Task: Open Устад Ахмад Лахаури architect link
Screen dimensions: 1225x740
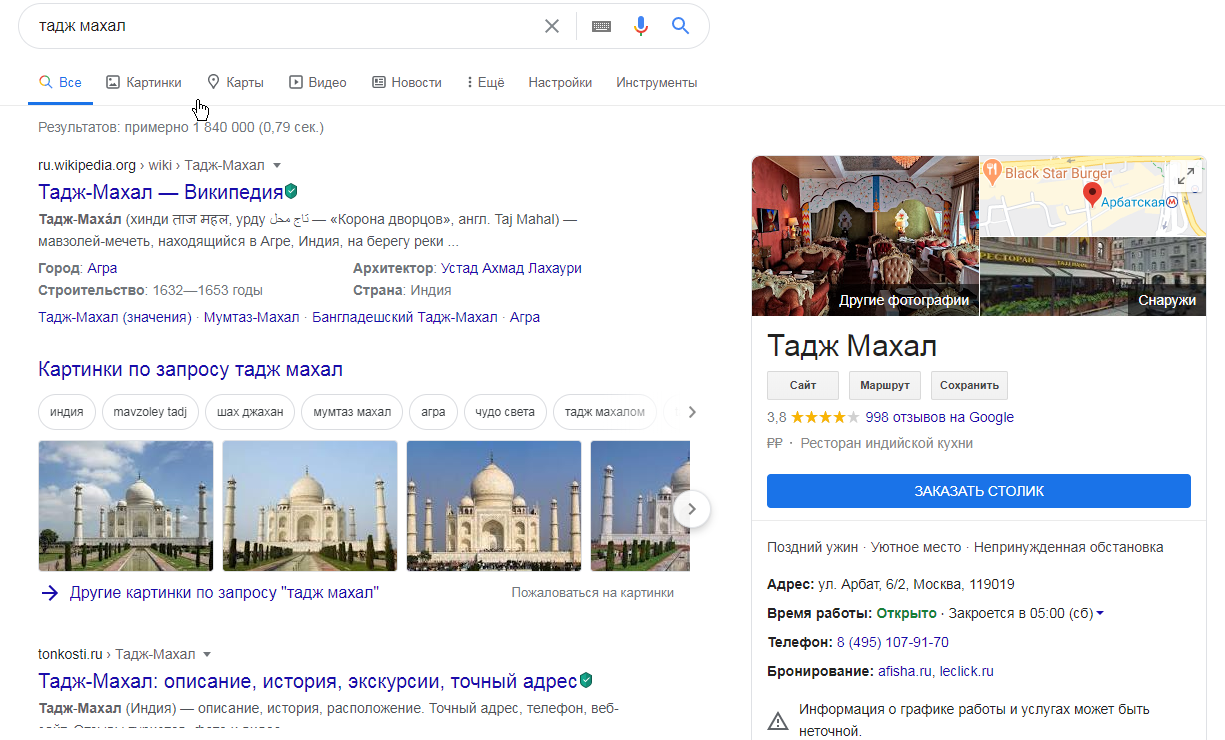Action: click(x=511, y=268)
